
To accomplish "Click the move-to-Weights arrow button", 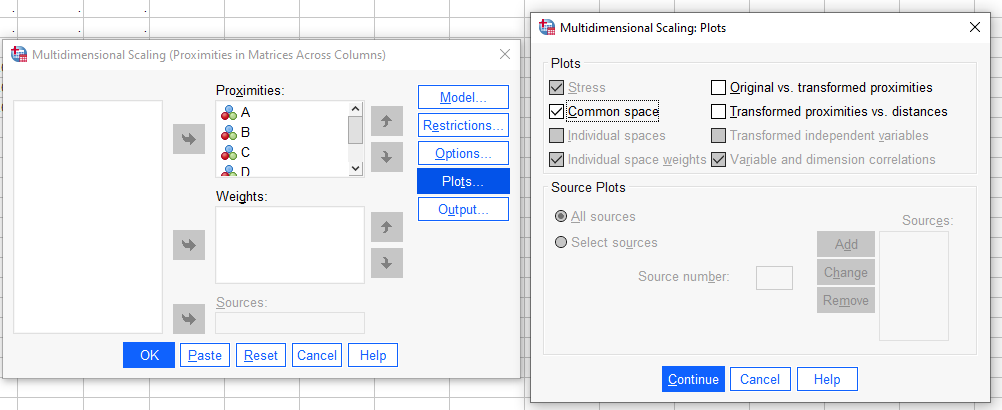I will [x=188, y=244].
